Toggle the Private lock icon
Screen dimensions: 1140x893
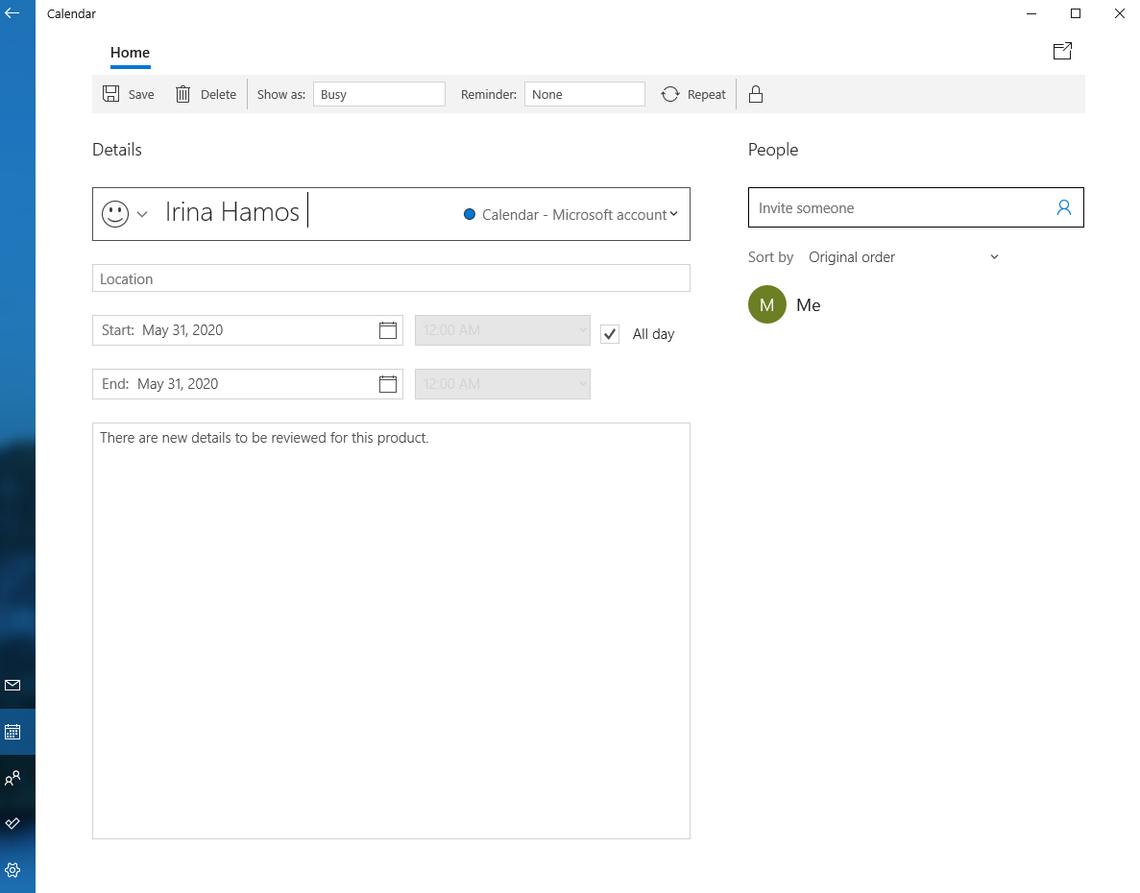click(755, 94)
